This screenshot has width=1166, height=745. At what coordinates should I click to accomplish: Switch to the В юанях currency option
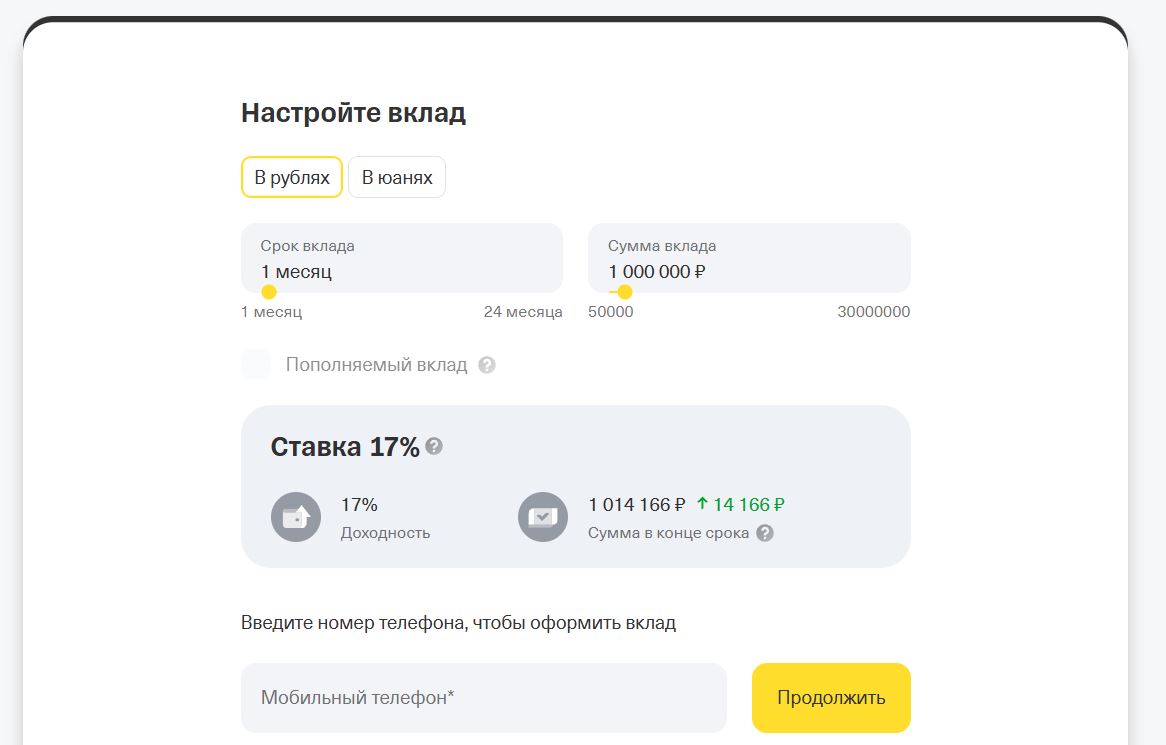[x=397, y=177]
